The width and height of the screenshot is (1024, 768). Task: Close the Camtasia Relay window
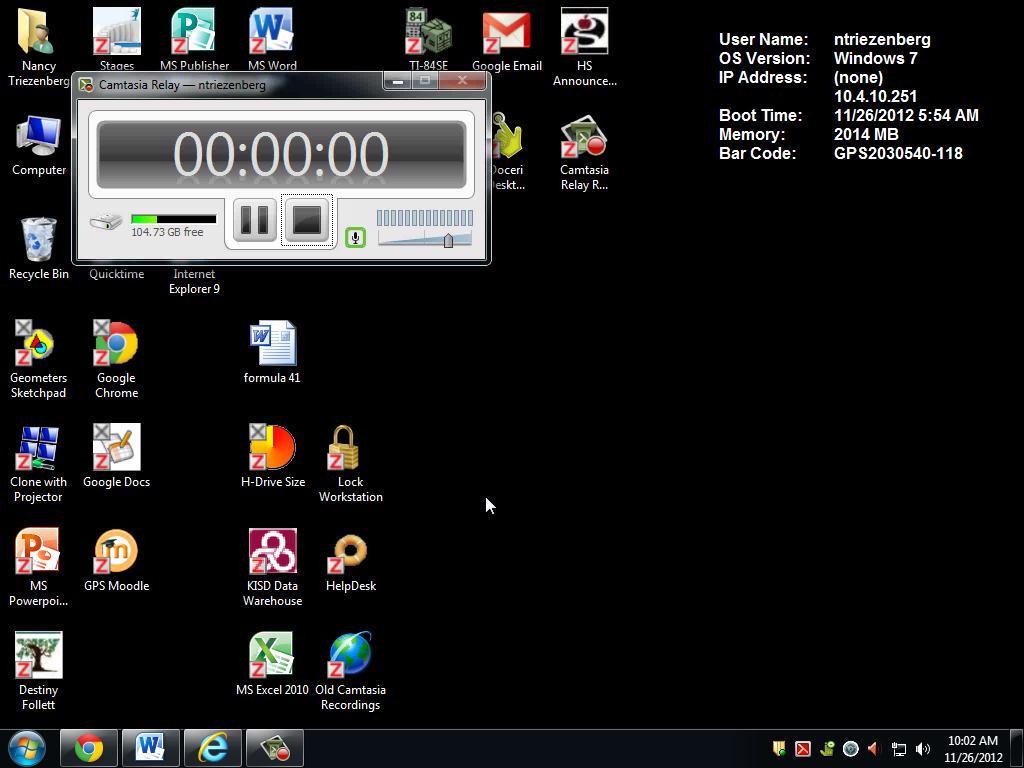coord(462,81)
